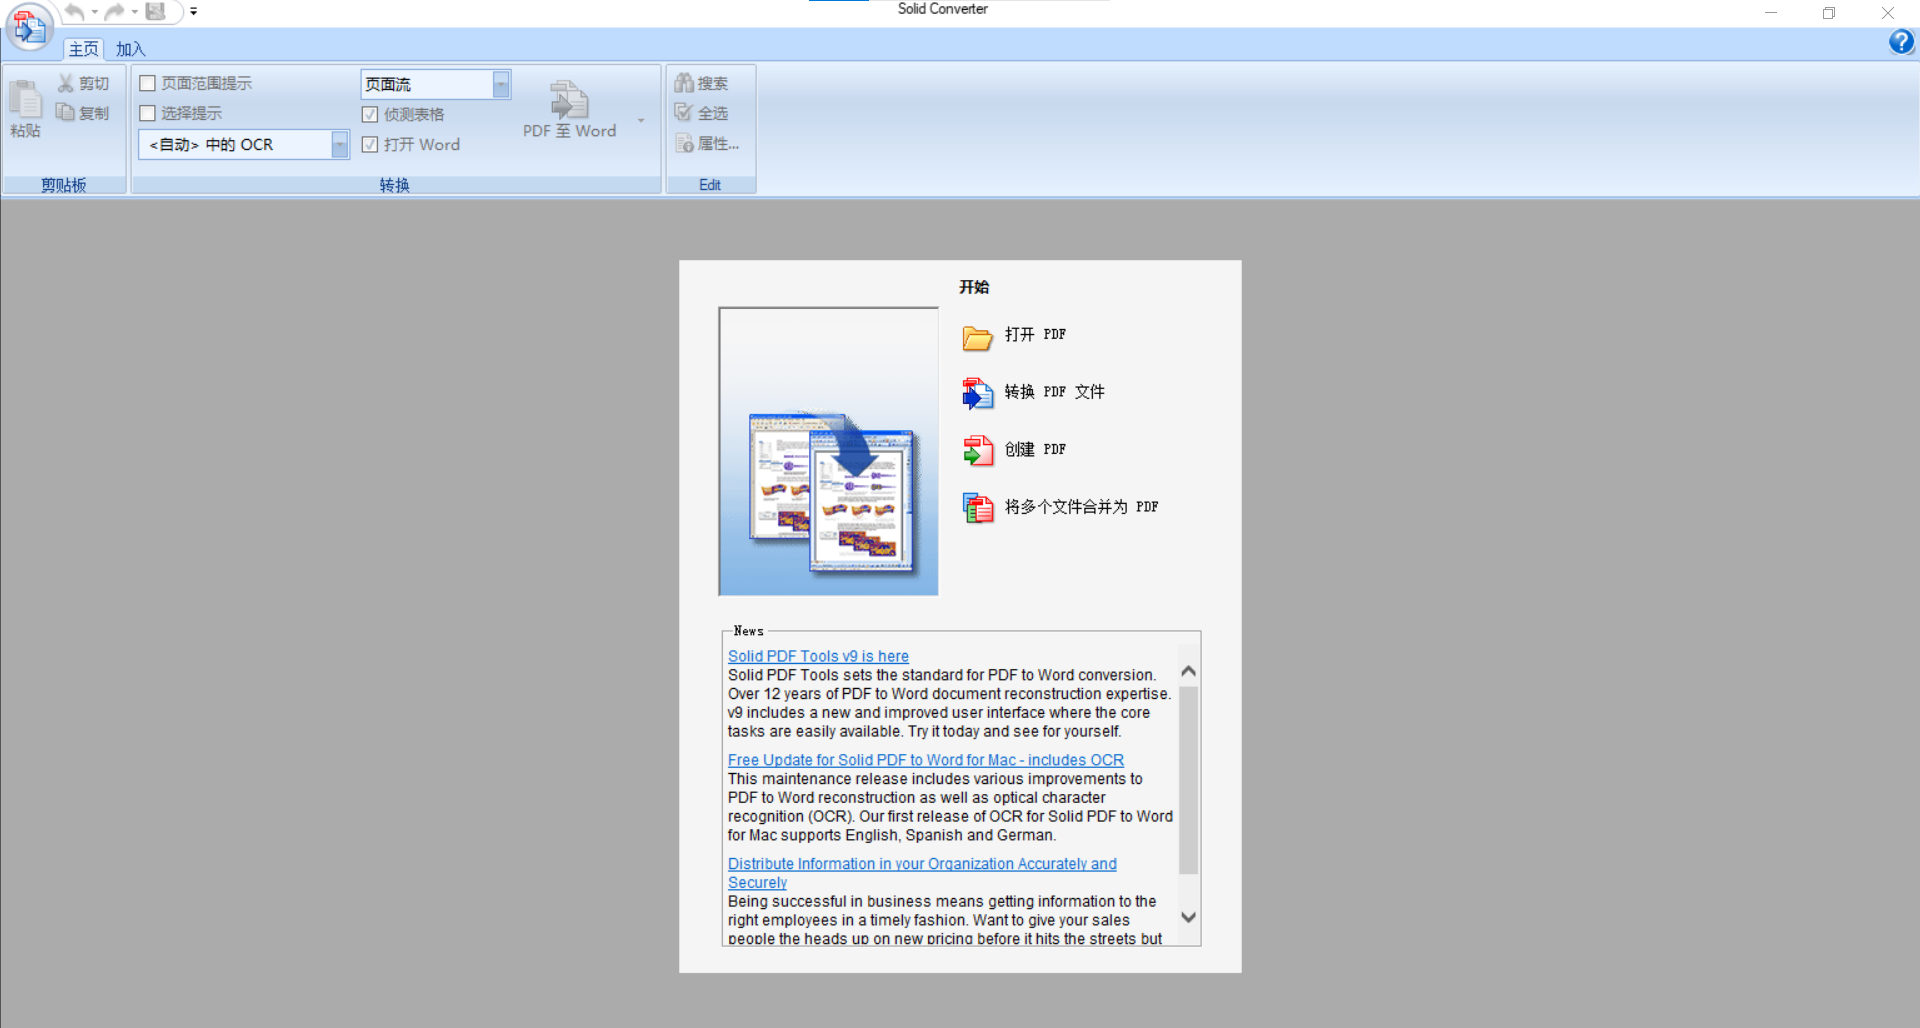Click the 搜索 binoculars icon
This screenshot has height=1028, width=1920.
click(684, 83)
